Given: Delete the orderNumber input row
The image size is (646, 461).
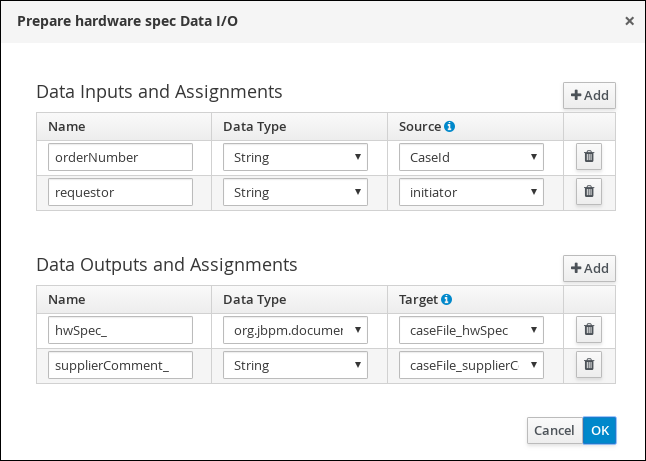Looking at the screenshot, I should point(589,157).
